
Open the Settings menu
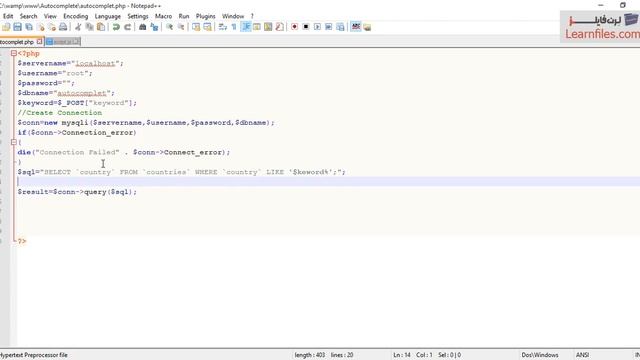click(x=138, y=16)
